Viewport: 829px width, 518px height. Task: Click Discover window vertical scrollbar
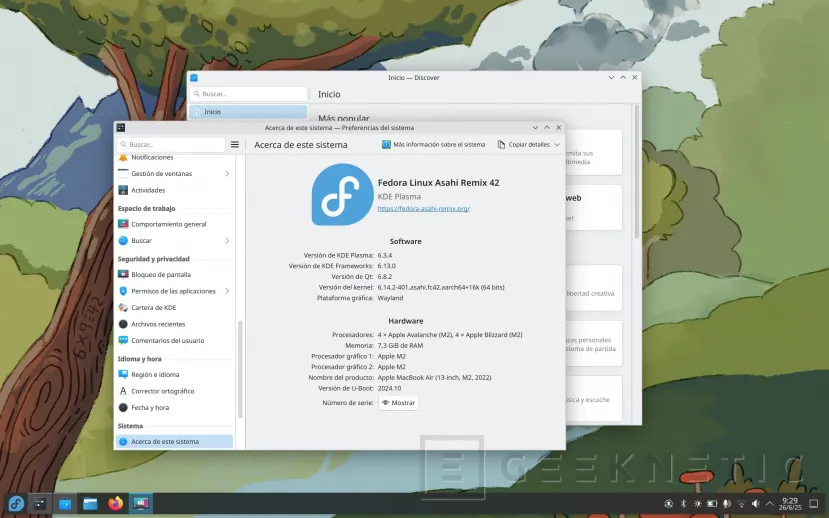point(637,172)
